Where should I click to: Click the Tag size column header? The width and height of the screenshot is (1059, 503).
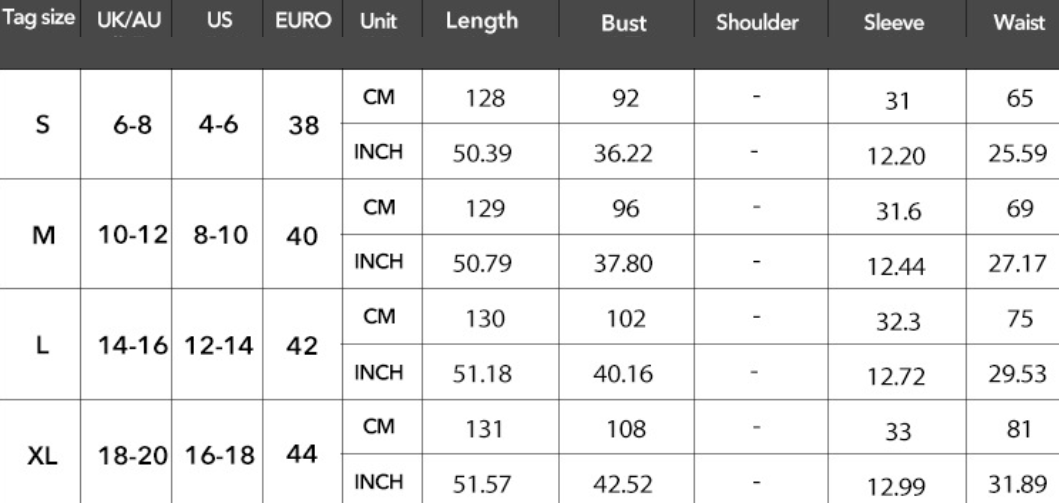pyautogui.click(x=39, y=19)
